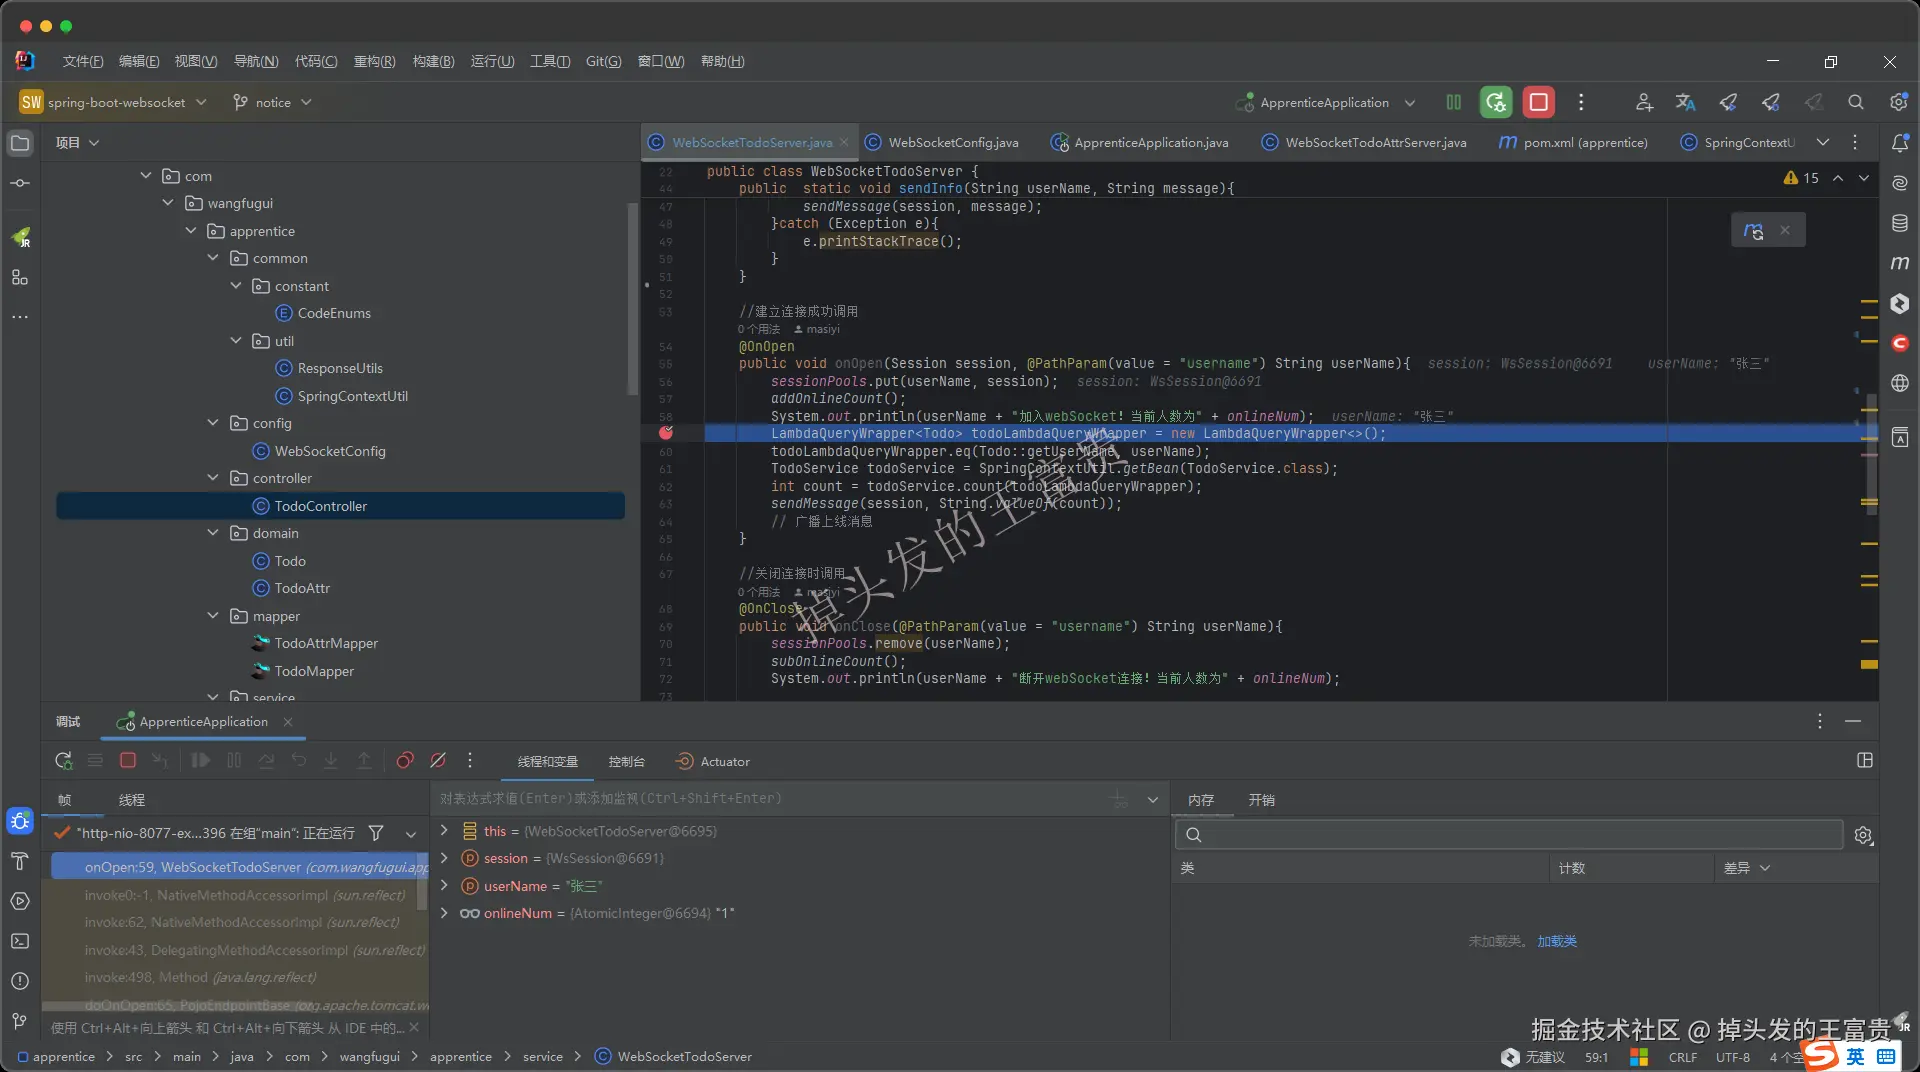Open the notice branch dropdown

pos(272,102)
